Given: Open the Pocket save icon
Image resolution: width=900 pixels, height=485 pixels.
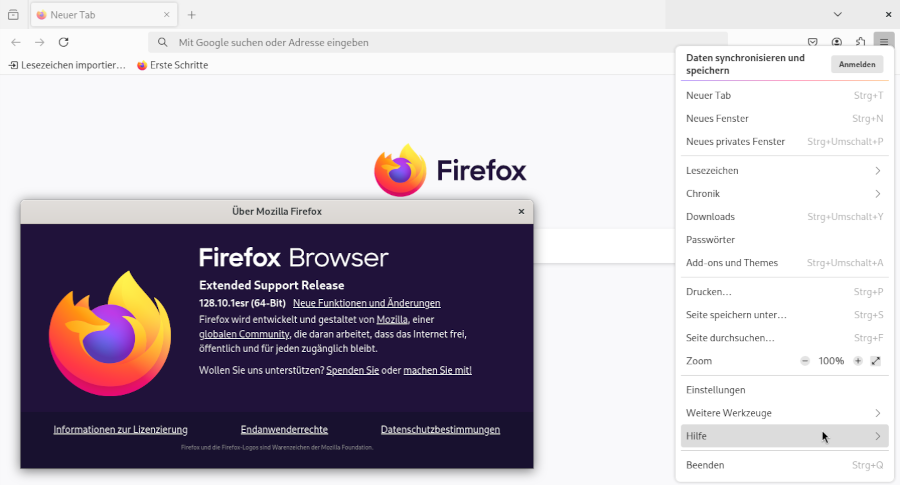Looking at the screenshot, I should click(x=813, y=42).
